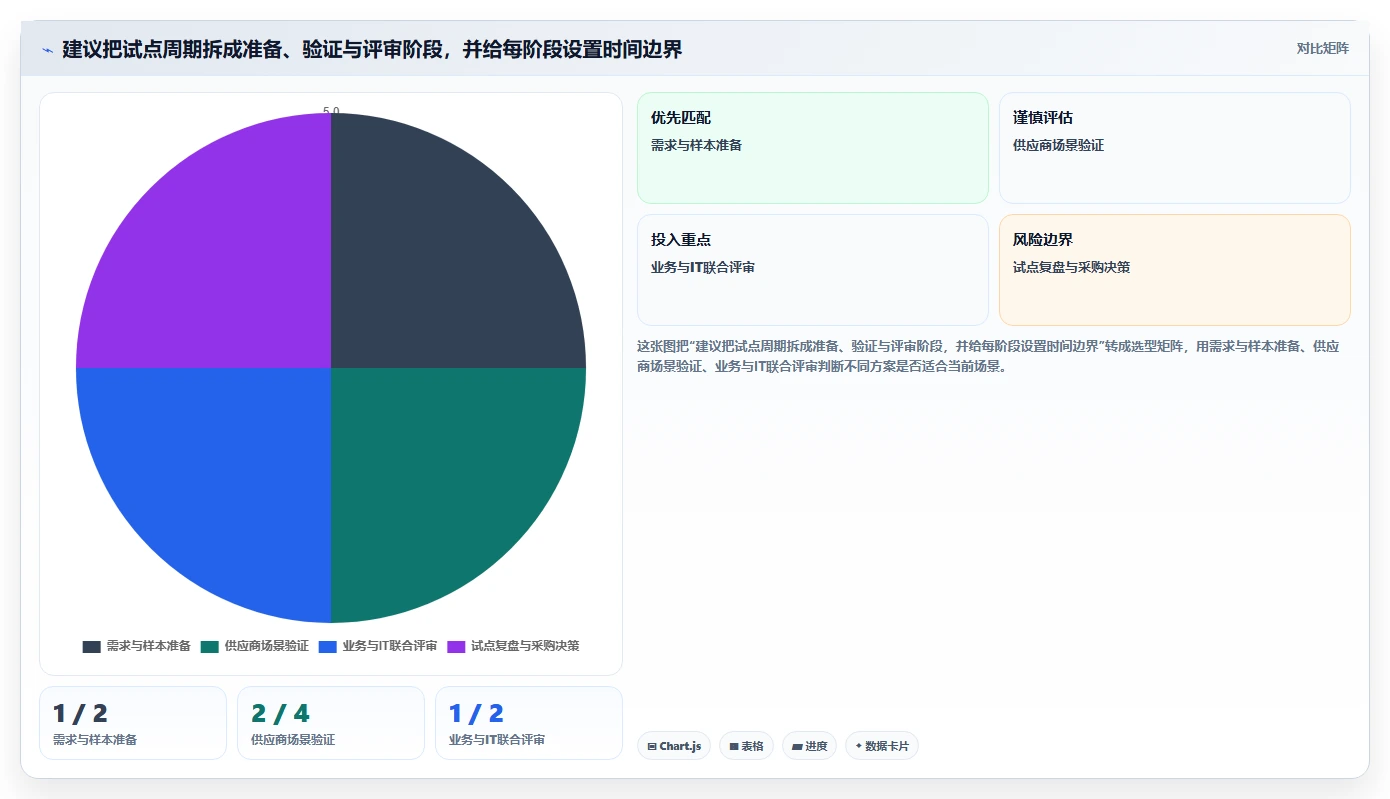Click 供应商场景验证 legend label text
Image resolution: width=1390 pixels, height=799 pixels.
point(266,646)
